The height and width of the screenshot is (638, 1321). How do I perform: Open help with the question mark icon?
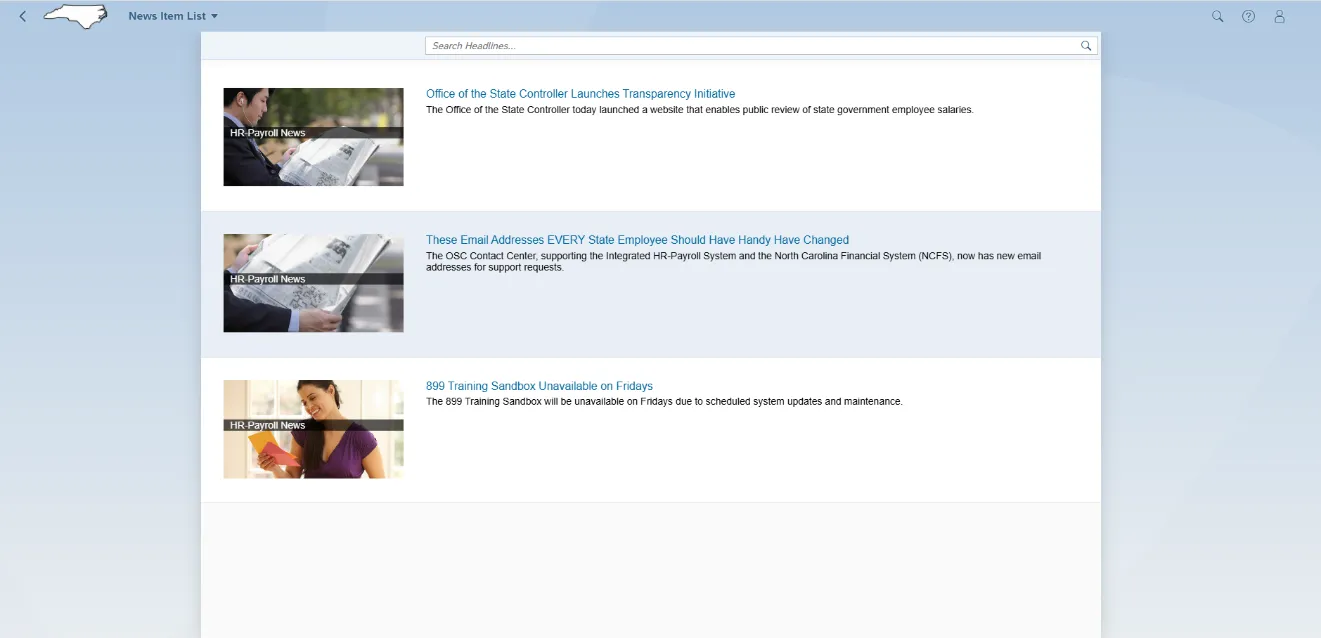pos(1248,16)
